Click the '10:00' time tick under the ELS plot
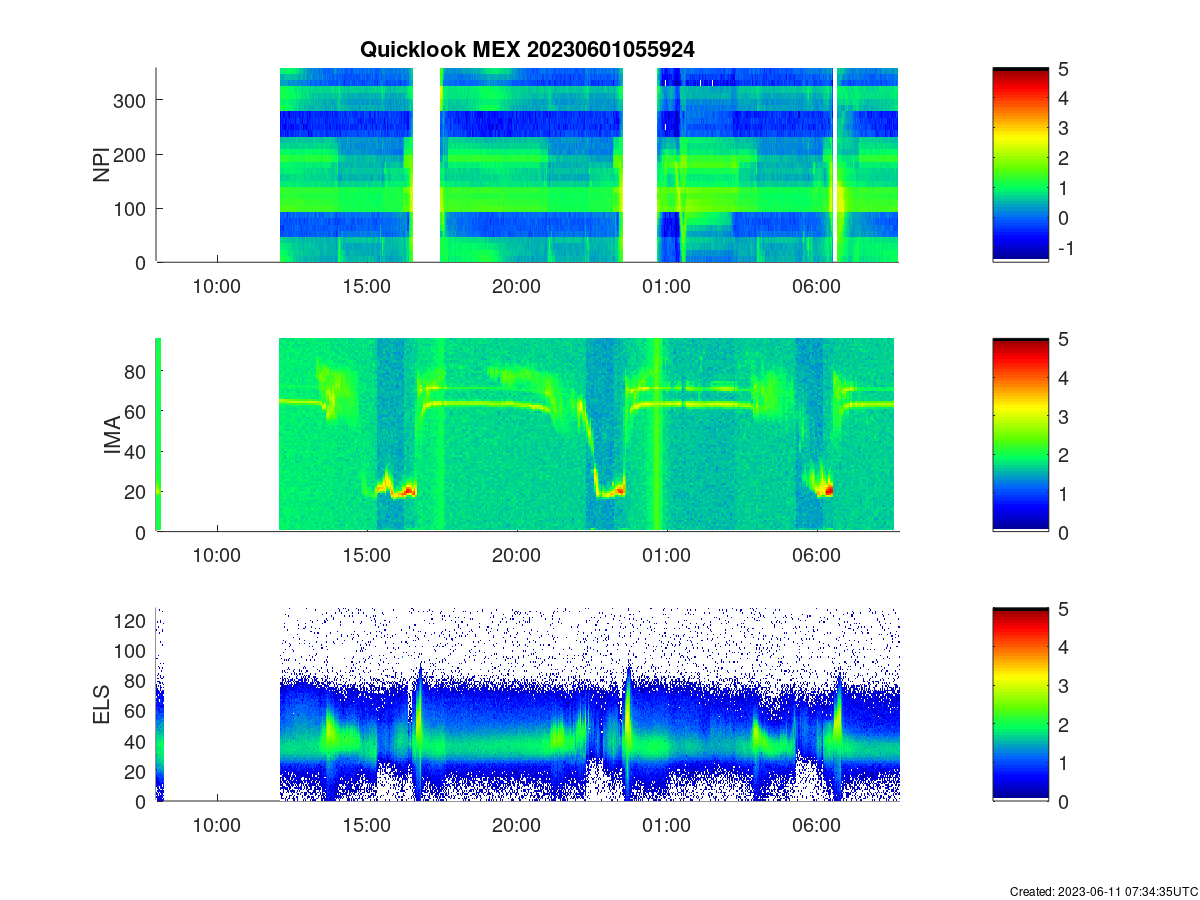Screen dimensions: 1200x900 click(217, 825)
